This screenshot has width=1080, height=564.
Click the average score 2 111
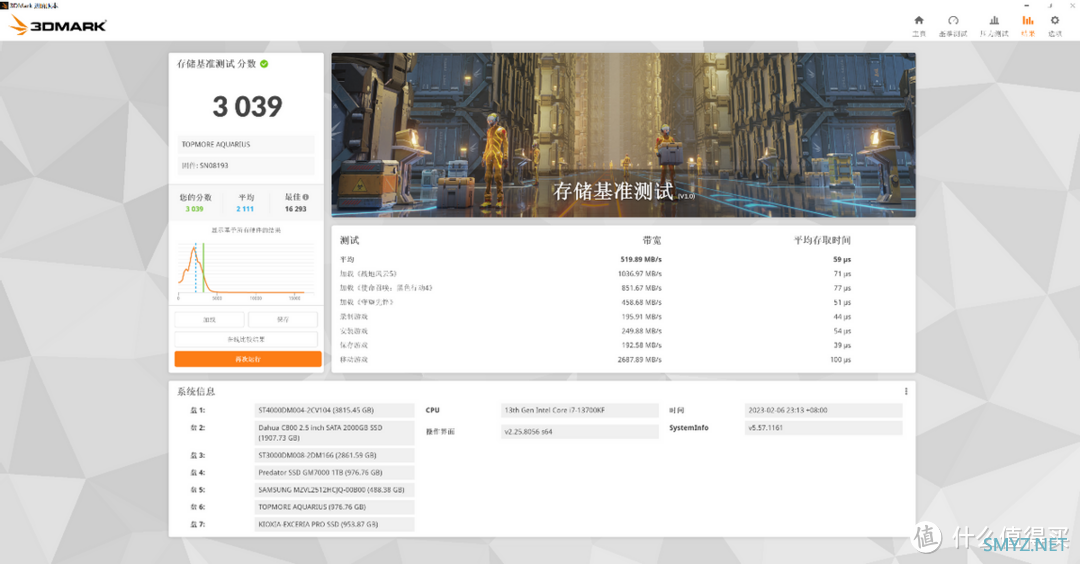point(245,209)
